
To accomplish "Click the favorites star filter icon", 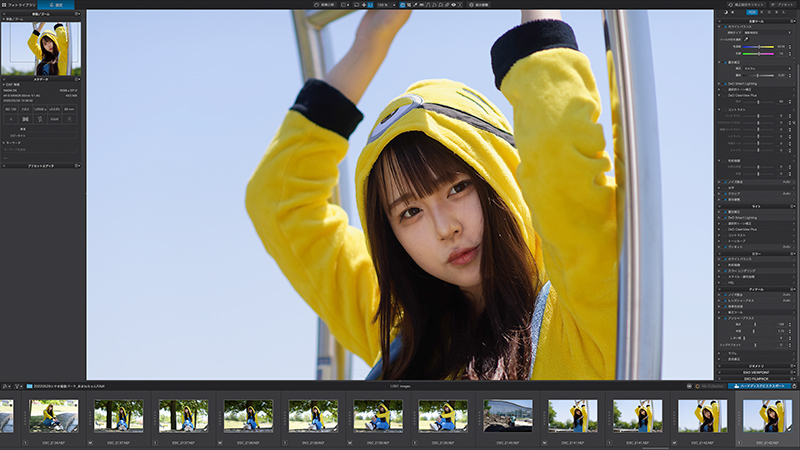I will coord(733,12).
